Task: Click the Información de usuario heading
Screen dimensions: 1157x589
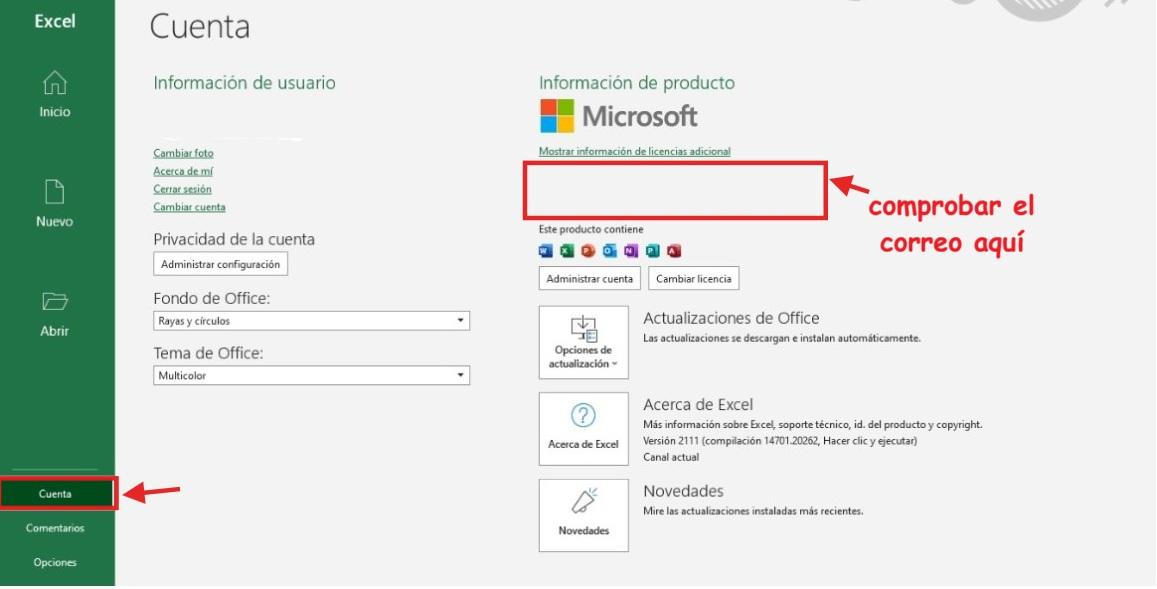Action: (244, 83)
